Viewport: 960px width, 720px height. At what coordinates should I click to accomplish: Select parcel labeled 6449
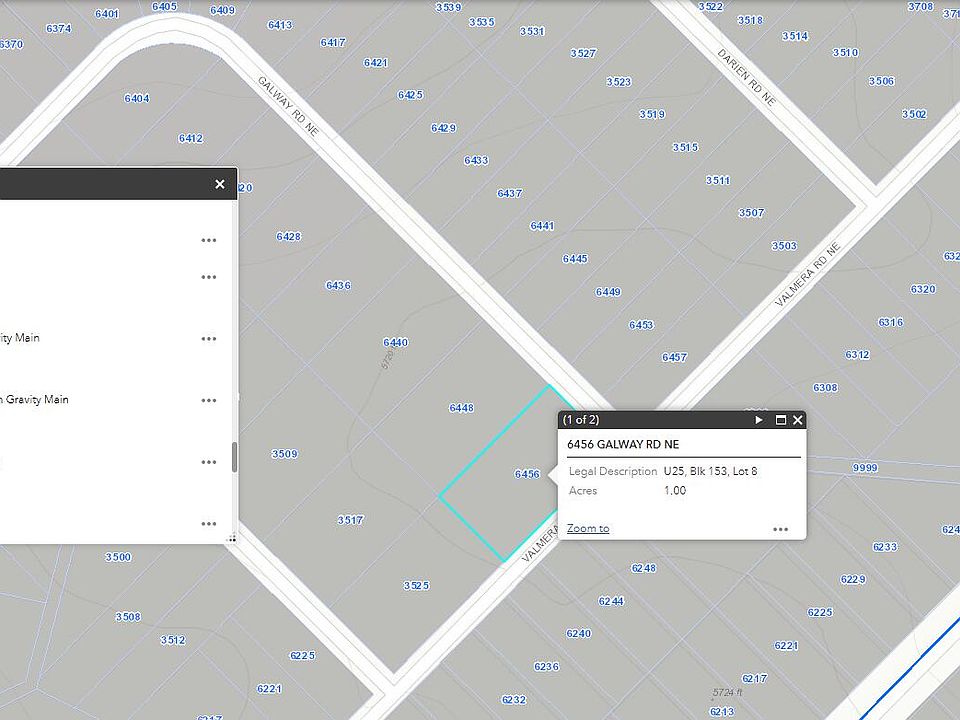[x=608, y=291]
